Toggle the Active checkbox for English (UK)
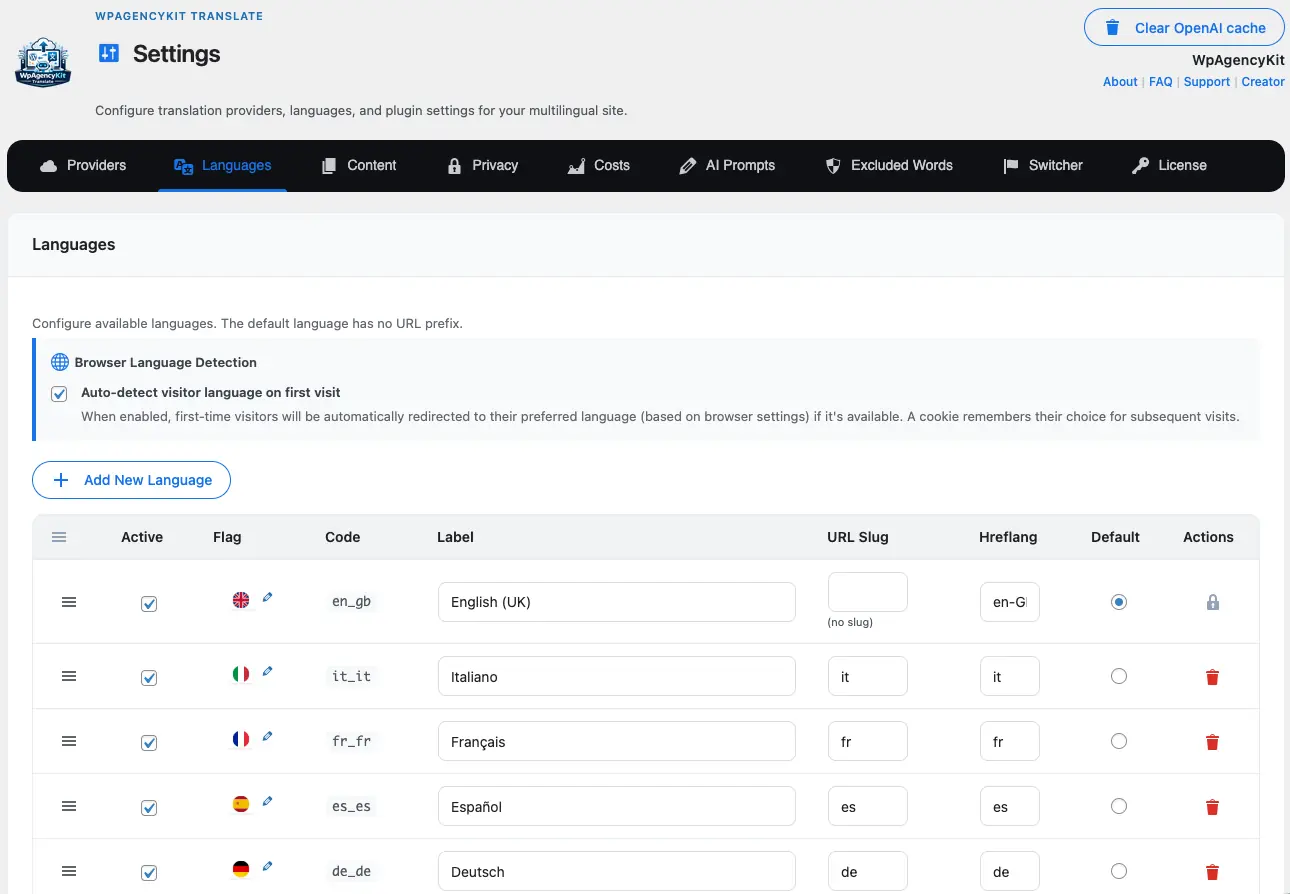Viewport: 1290px width, 894px height. click(149, 604)
